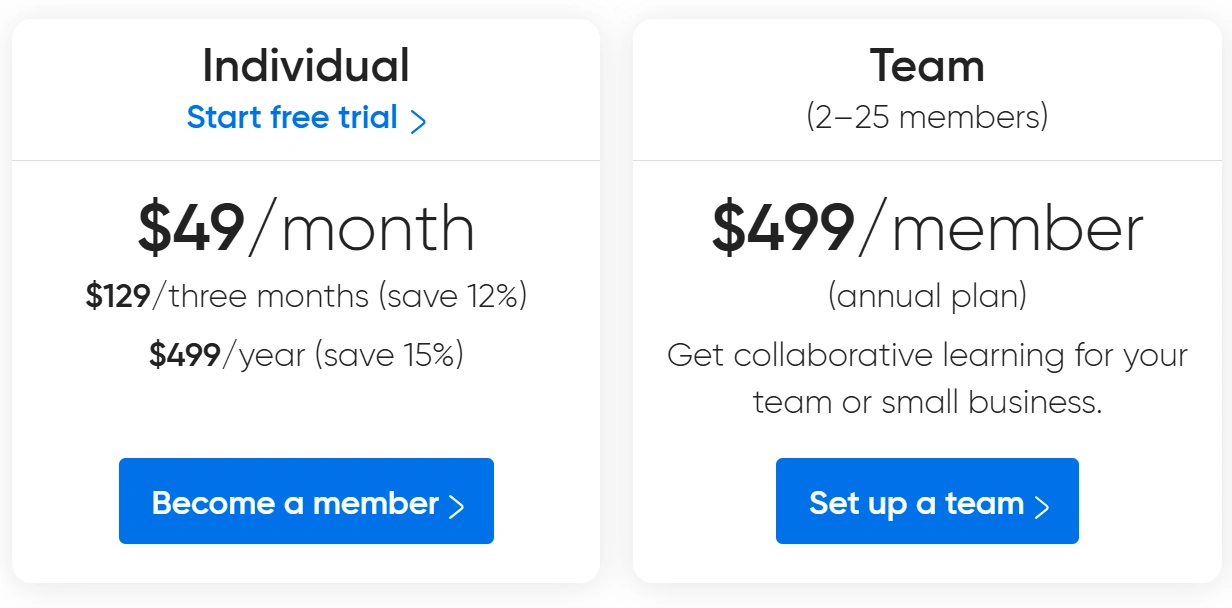This screenshot has width=1232, height=608.
Task: Click the $129/three months pricing option
Action: pyautogui.click(x=306, y=296)
